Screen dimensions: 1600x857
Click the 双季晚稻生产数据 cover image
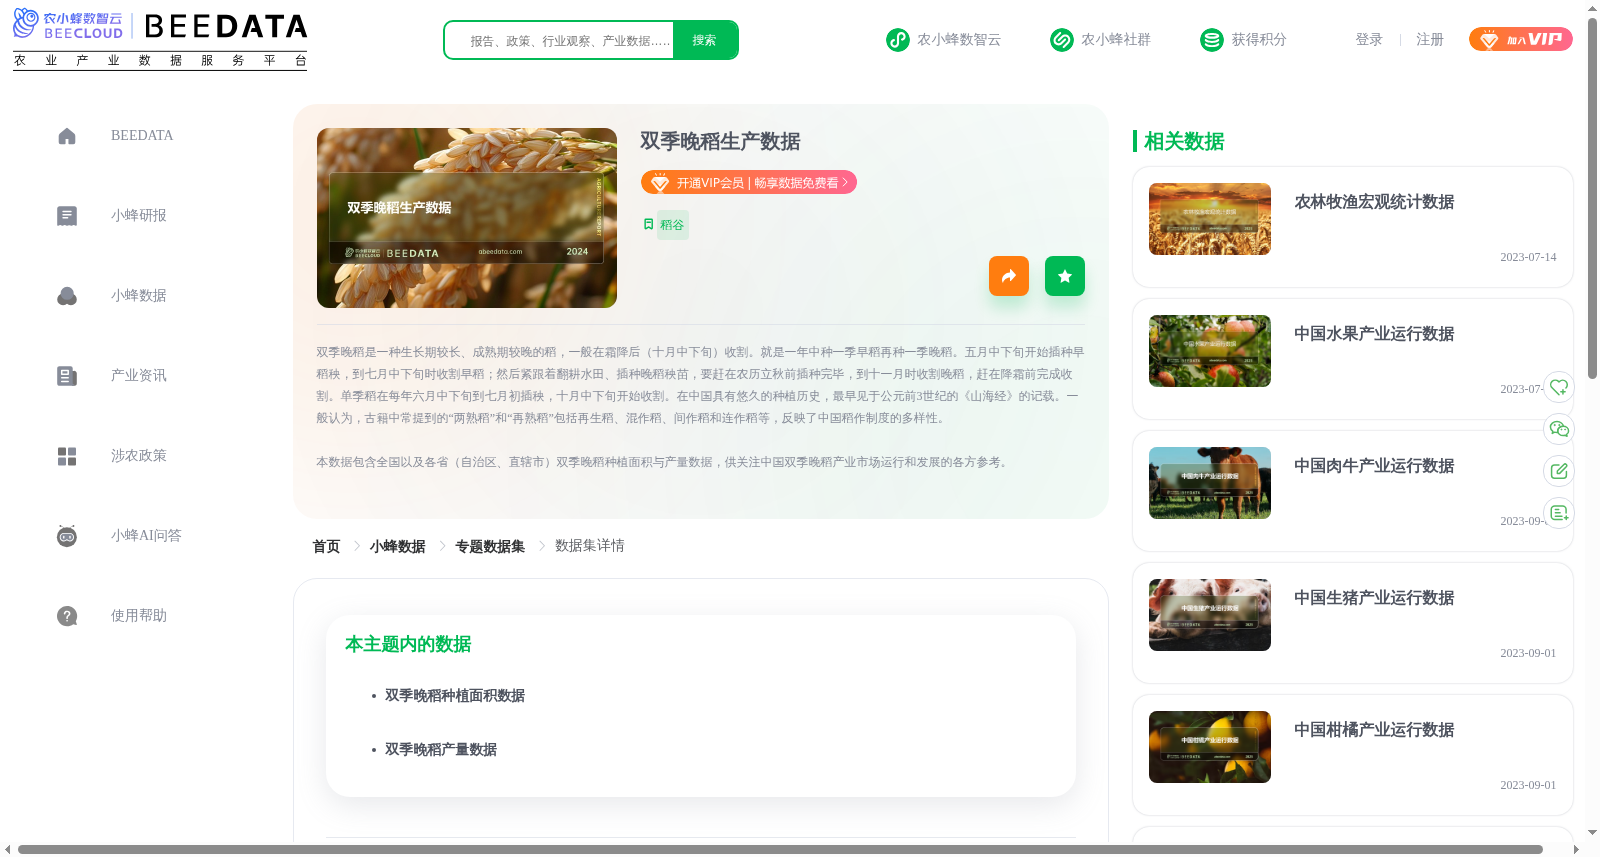click(x=467, y=218)
